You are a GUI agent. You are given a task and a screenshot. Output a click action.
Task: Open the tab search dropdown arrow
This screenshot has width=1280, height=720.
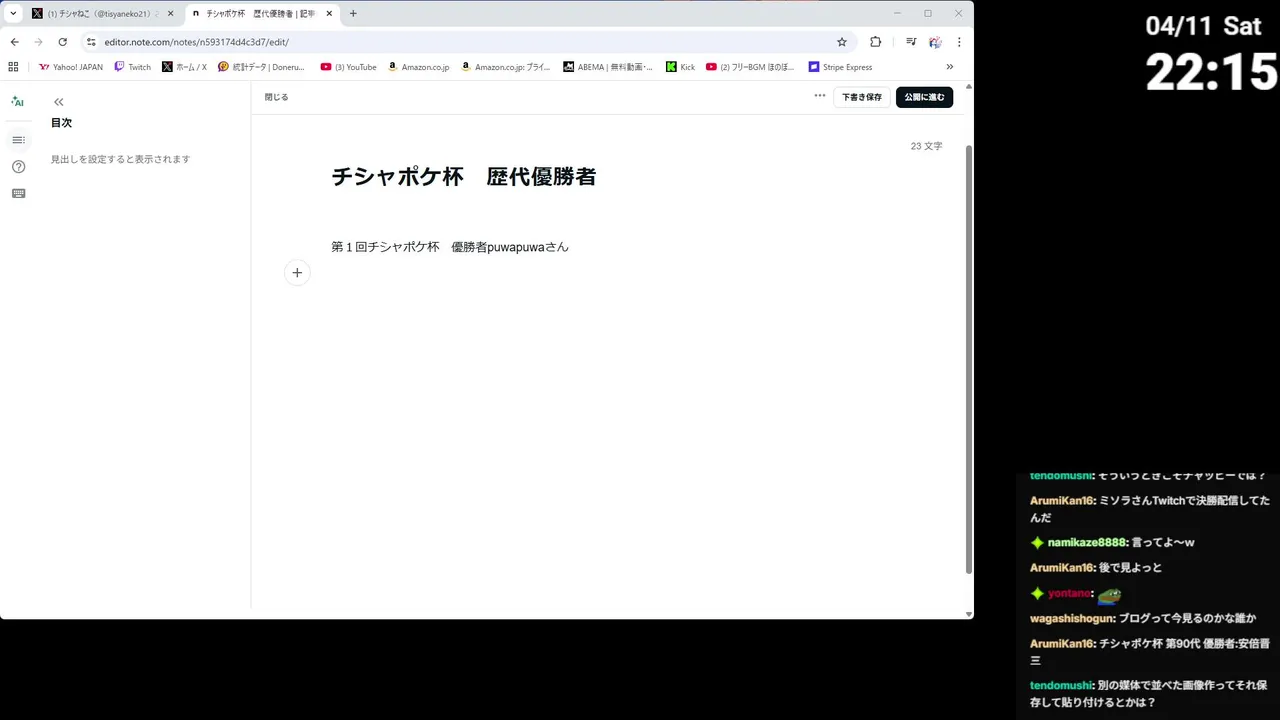[13, 14]
